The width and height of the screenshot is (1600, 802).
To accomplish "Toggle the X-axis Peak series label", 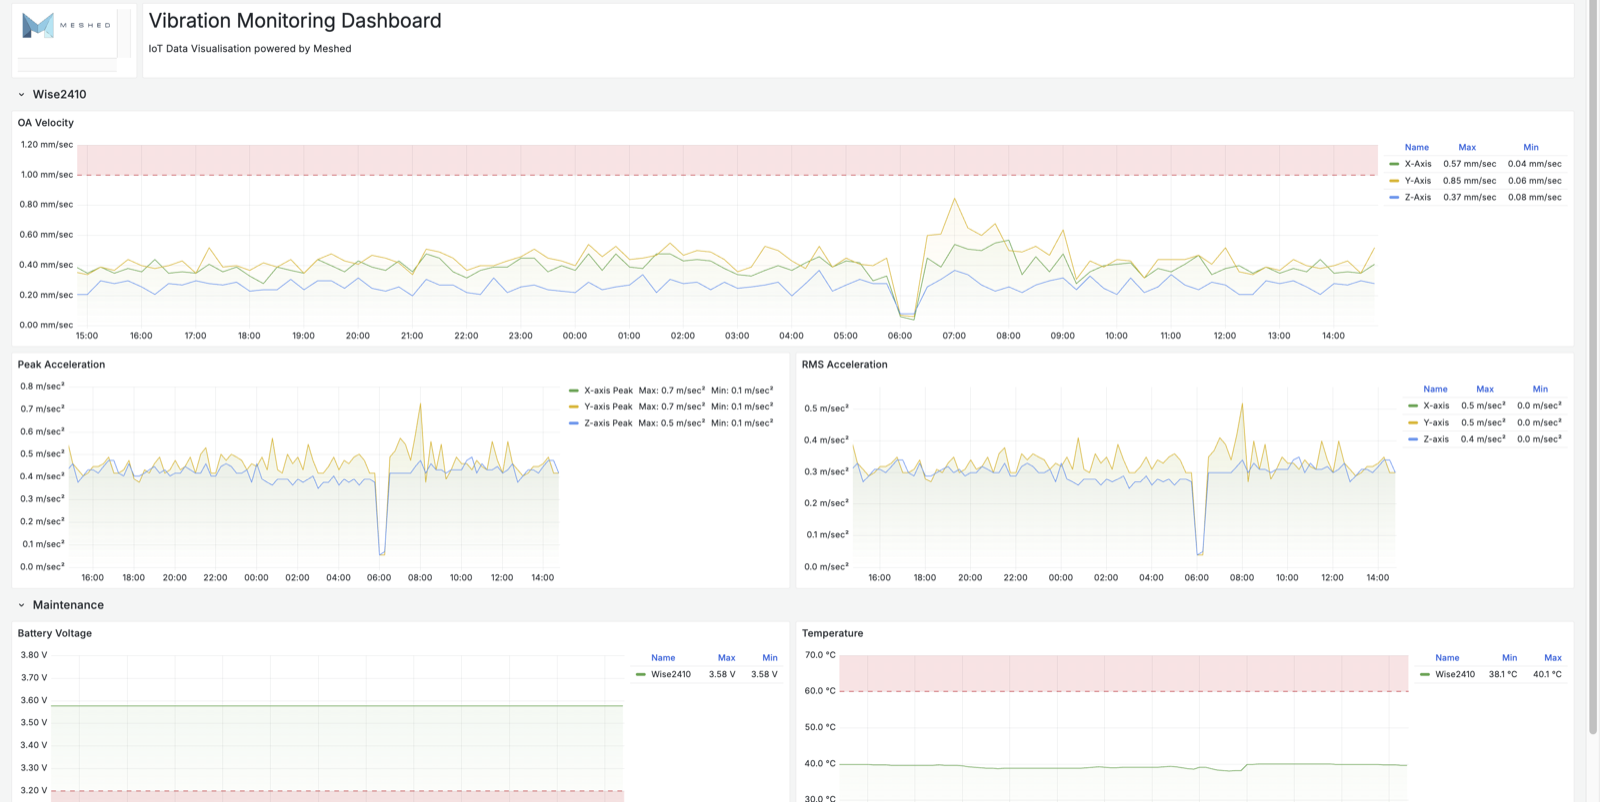I will pyautogui.click(x=608, y=391).
